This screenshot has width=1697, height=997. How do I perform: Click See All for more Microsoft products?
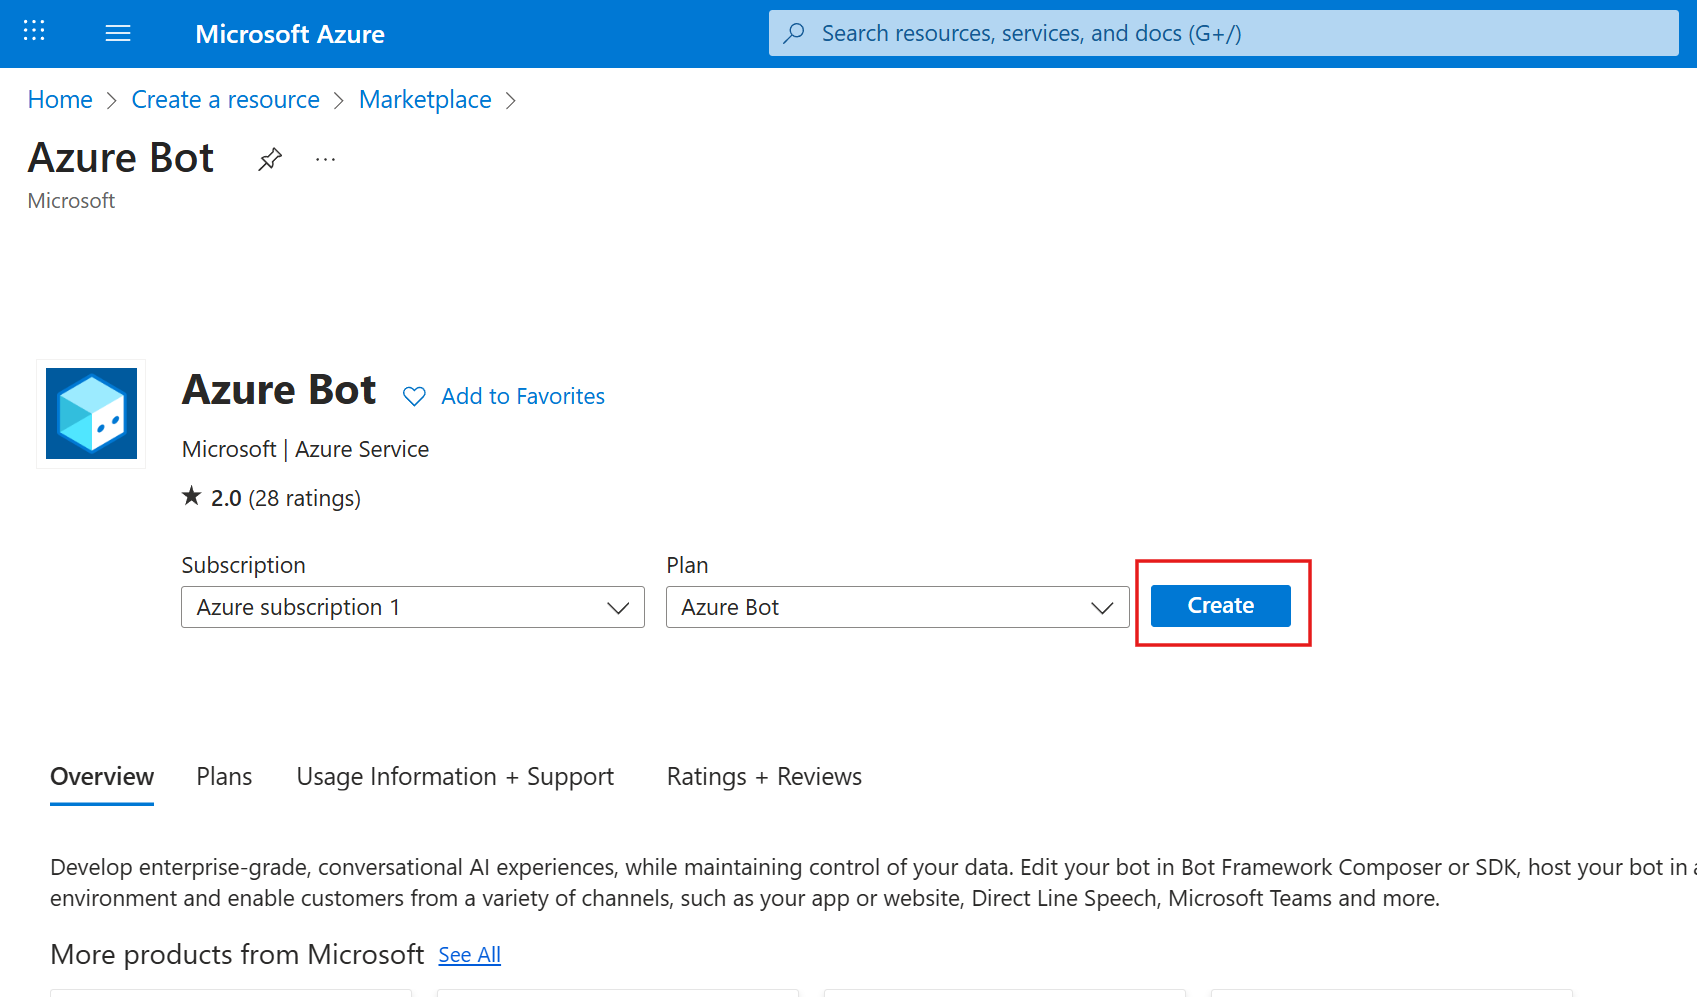pos(469,955)
